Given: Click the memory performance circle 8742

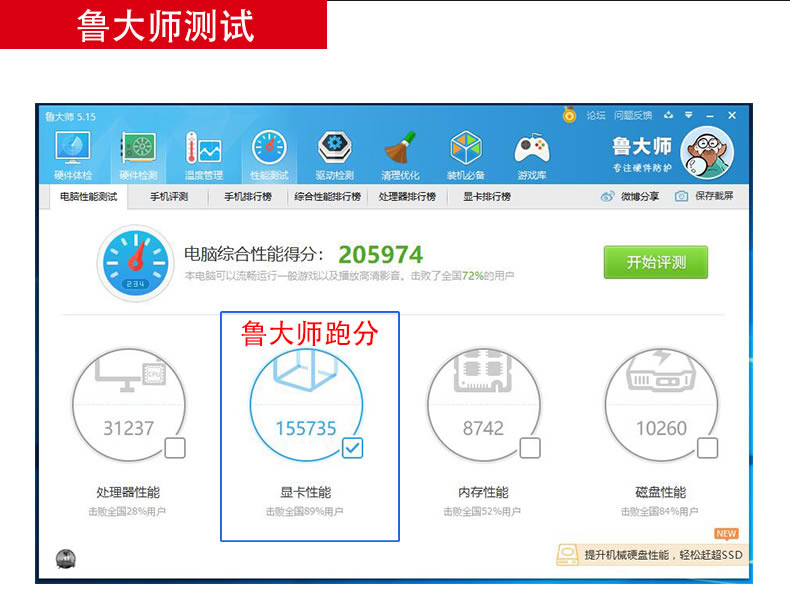Looking at the screenshot, I should 484,404.
